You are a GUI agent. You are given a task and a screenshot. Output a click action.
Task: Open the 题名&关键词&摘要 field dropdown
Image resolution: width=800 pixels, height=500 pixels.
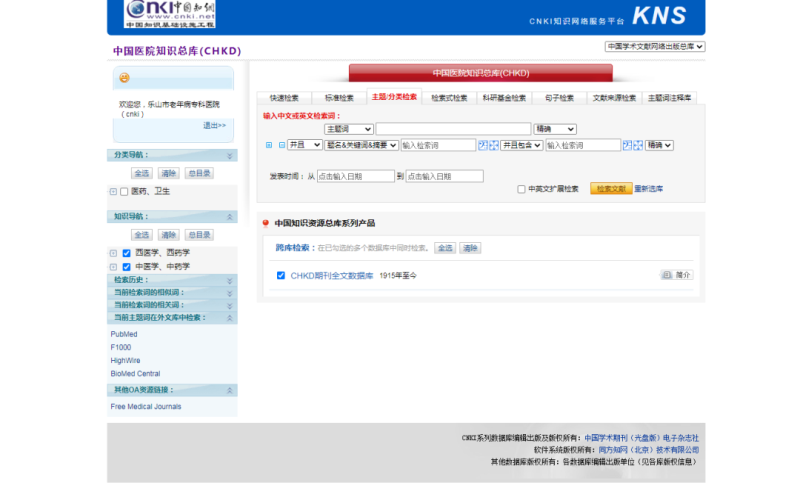(361, 145)
